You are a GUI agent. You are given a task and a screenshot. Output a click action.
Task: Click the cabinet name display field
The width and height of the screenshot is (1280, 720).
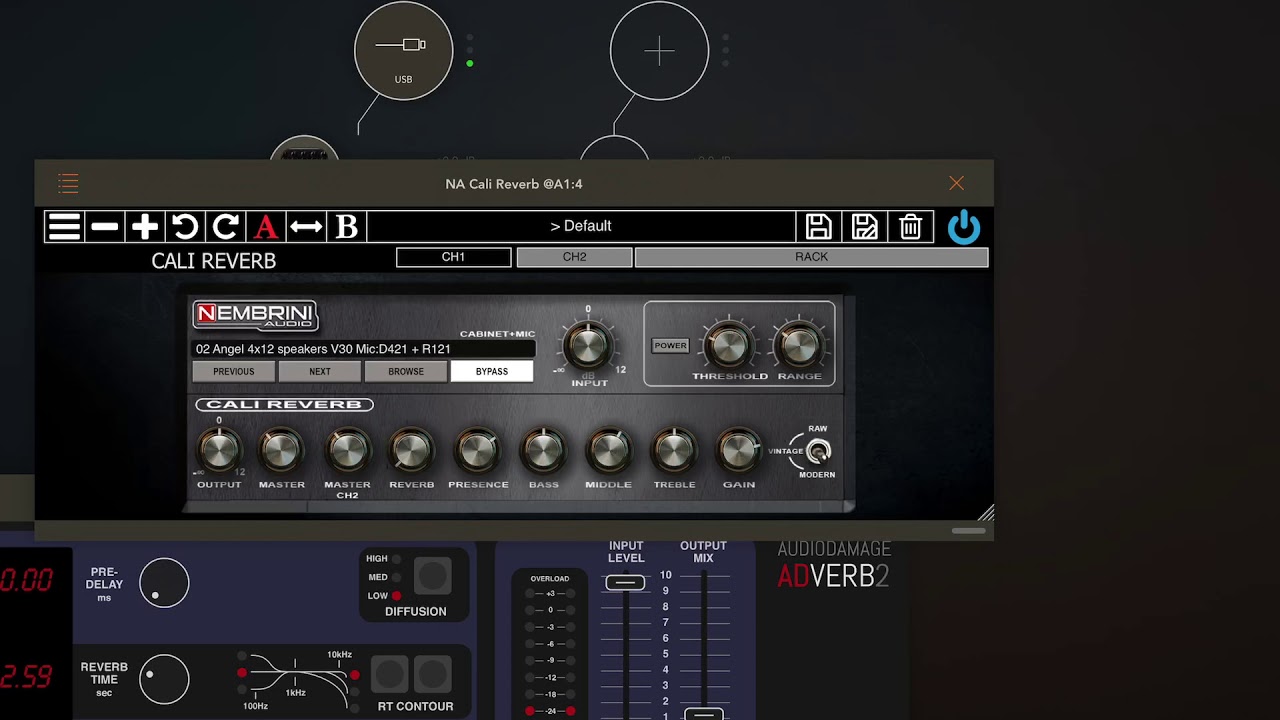[x=363, y=349]
